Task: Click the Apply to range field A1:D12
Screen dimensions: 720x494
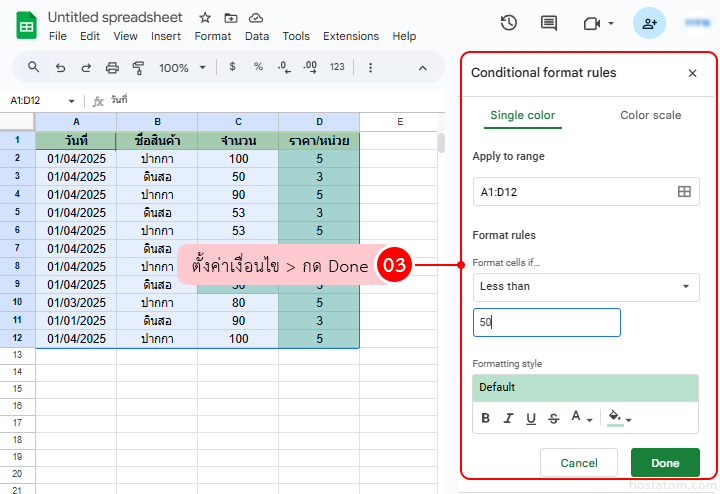Action: (586, 192)
